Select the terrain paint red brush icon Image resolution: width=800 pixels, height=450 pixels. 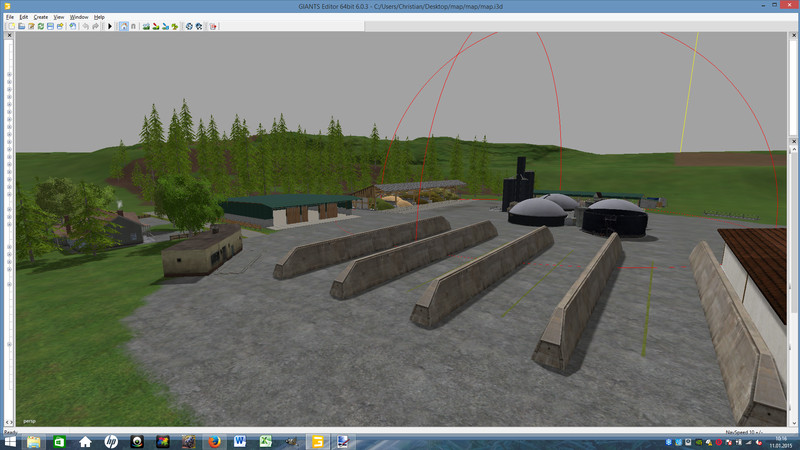(x=156, y=26)
